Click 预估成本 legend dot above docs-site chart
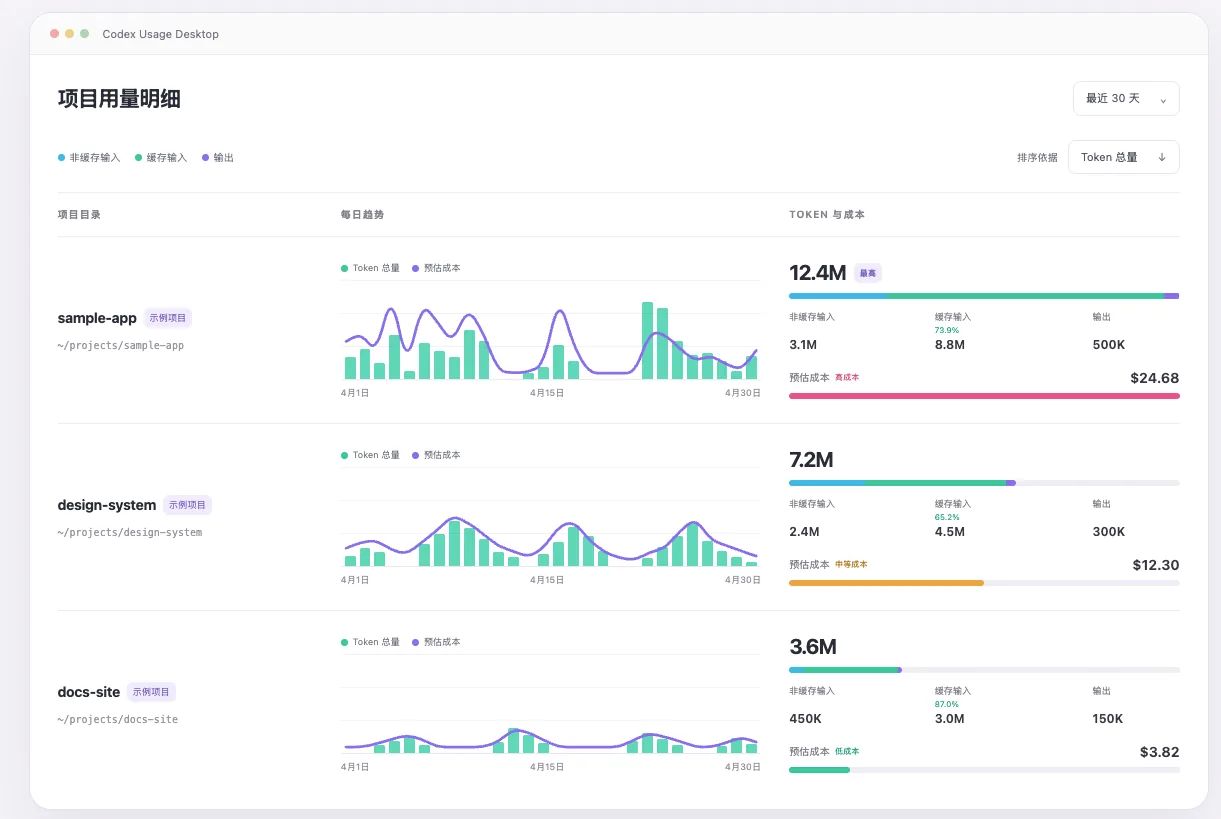The image size is (1221, 819). coord(416,642)
